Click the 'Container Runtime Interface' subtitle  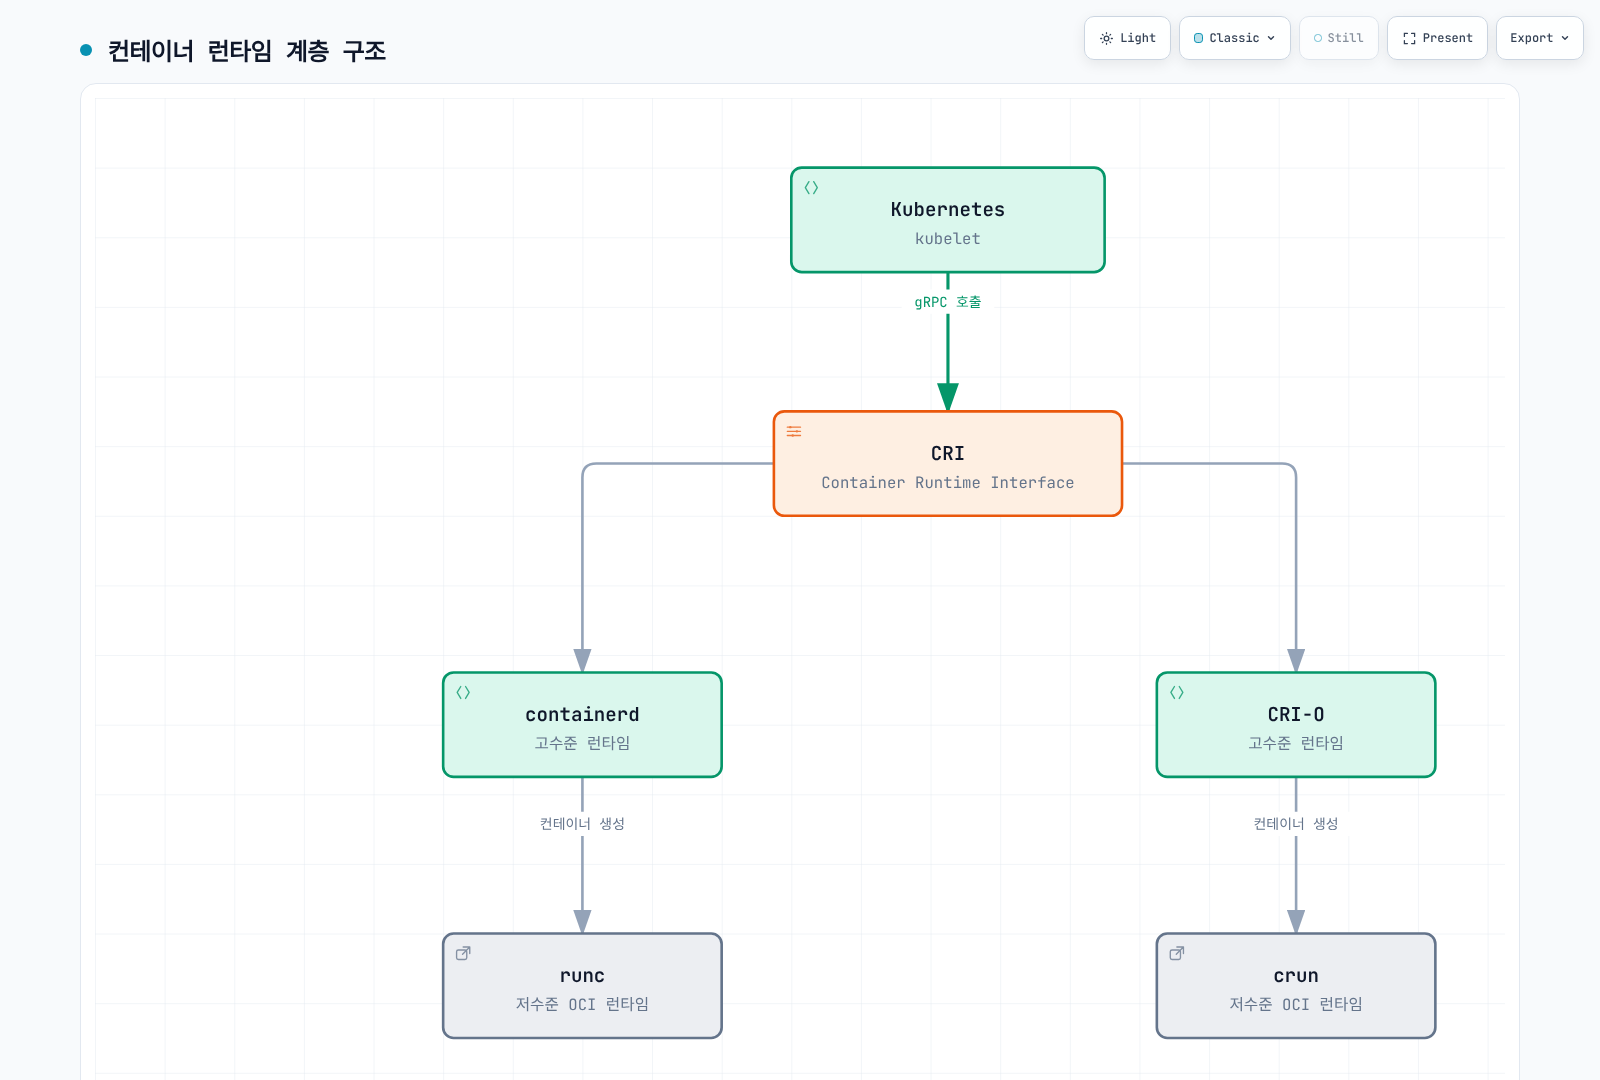tap(948, 483)
